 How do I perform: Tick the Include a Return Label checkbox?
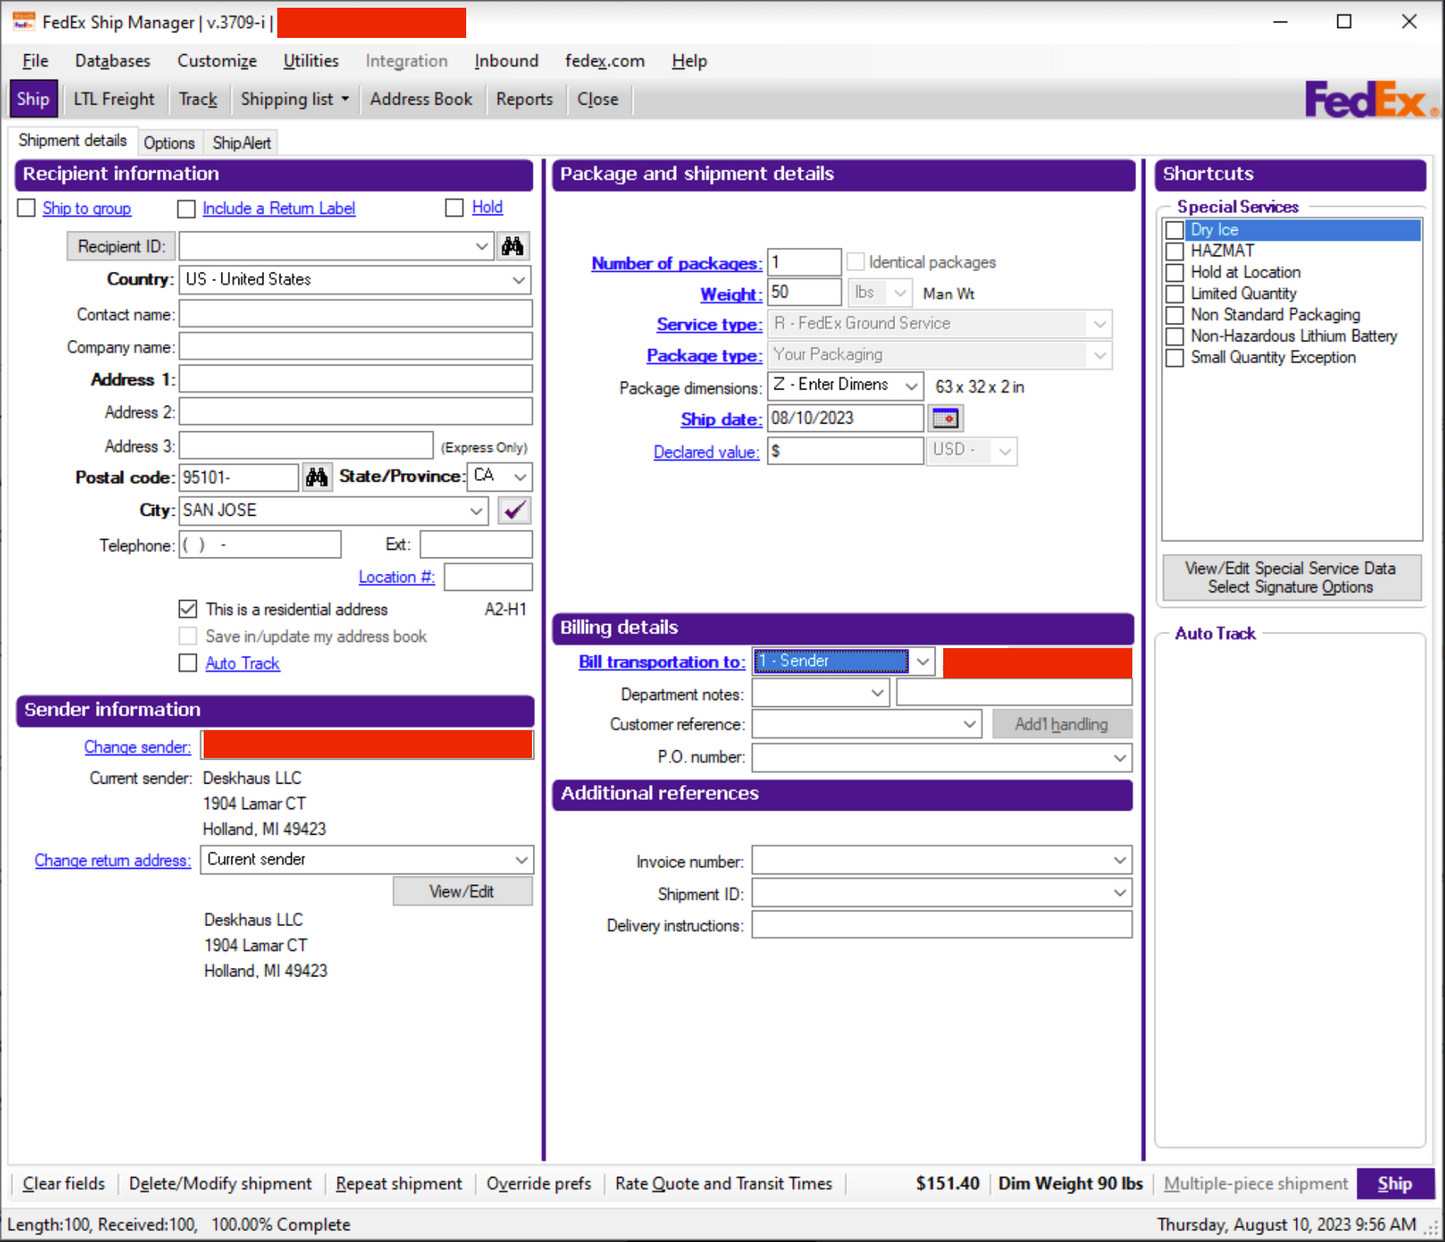186,209
